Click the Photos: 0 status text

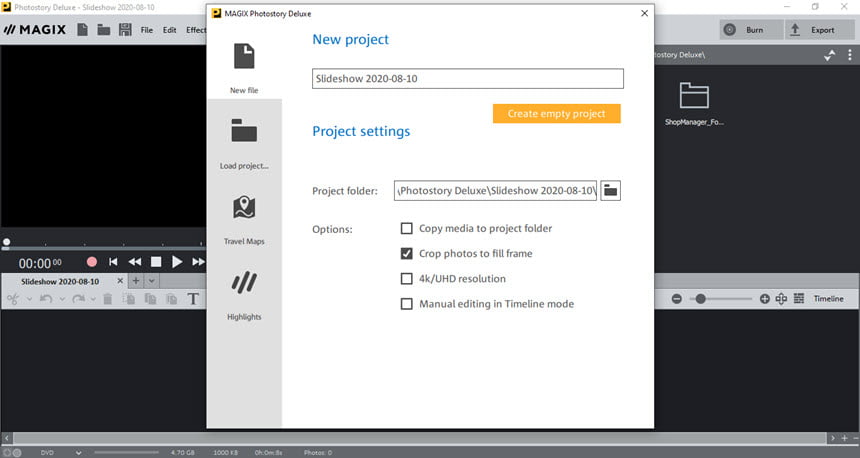[318, 453]
